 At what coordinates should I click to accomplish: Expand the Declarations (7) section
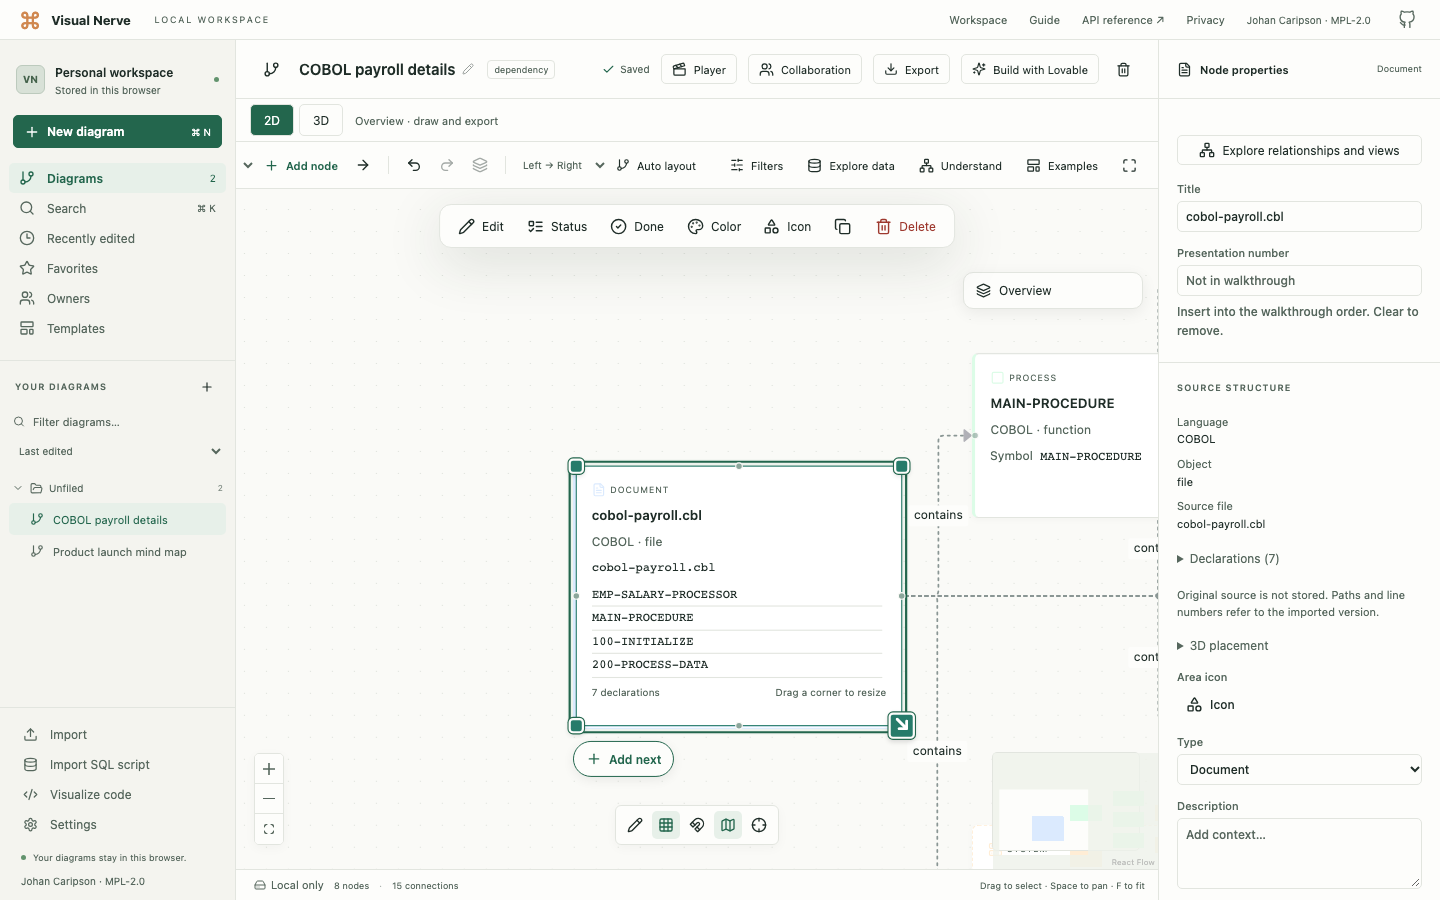1228,559
